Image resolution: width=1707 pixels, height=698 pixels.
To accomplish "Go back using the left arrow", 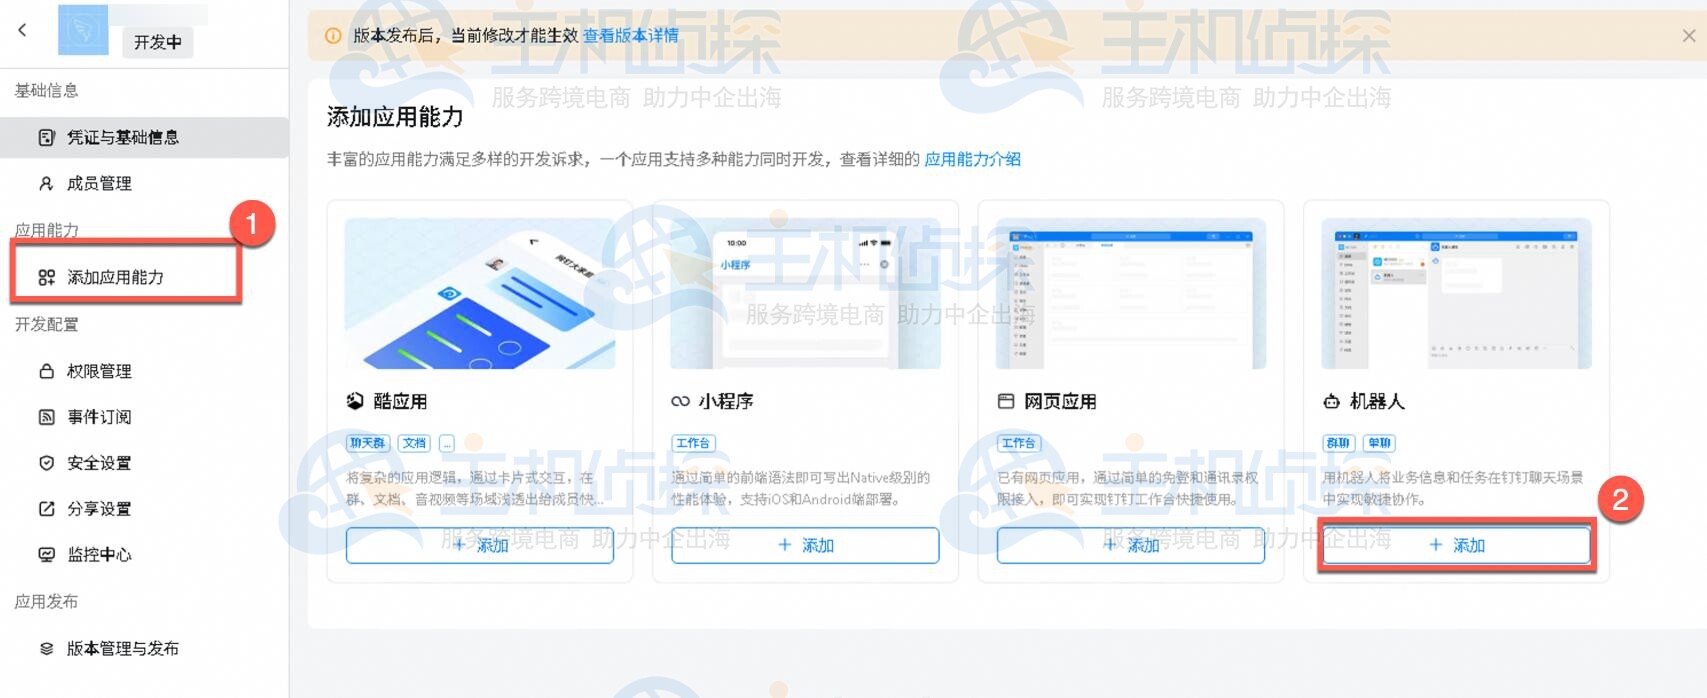I will pyautogui.click(x=22, y=30).
